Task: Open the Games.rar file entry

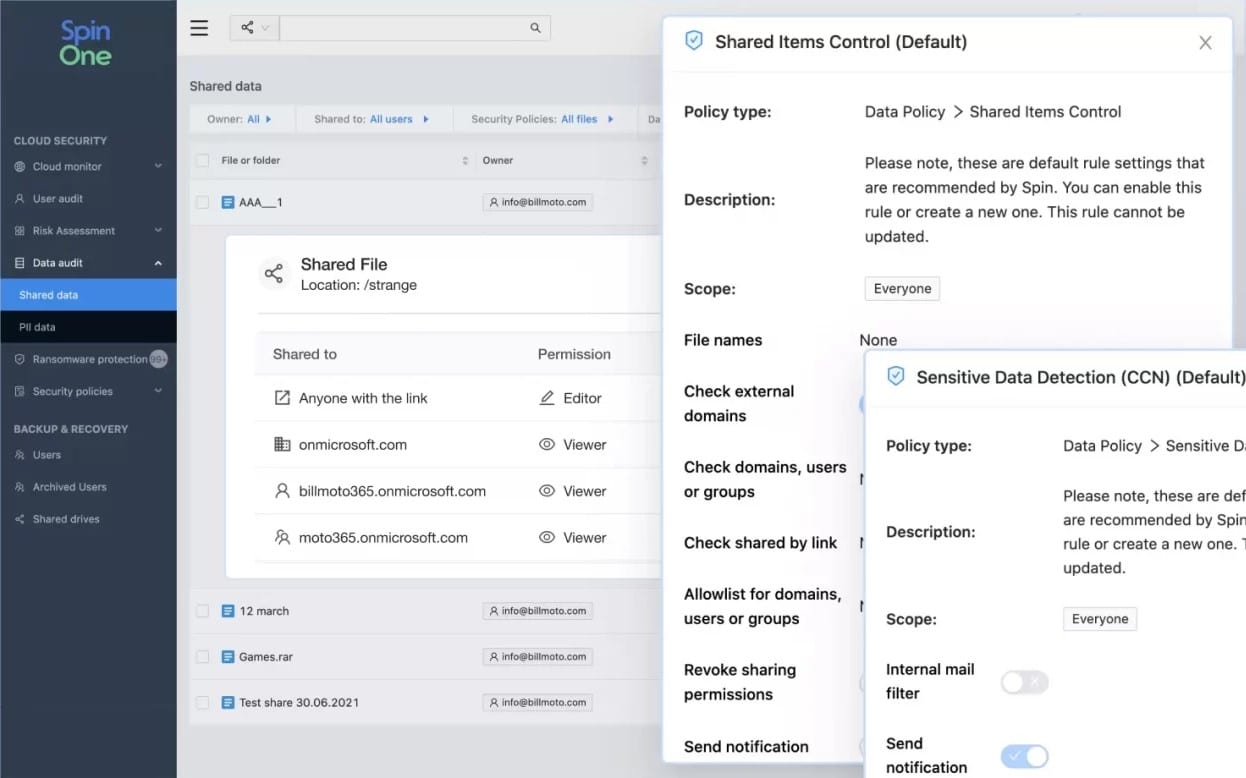Action: (265, 657)
